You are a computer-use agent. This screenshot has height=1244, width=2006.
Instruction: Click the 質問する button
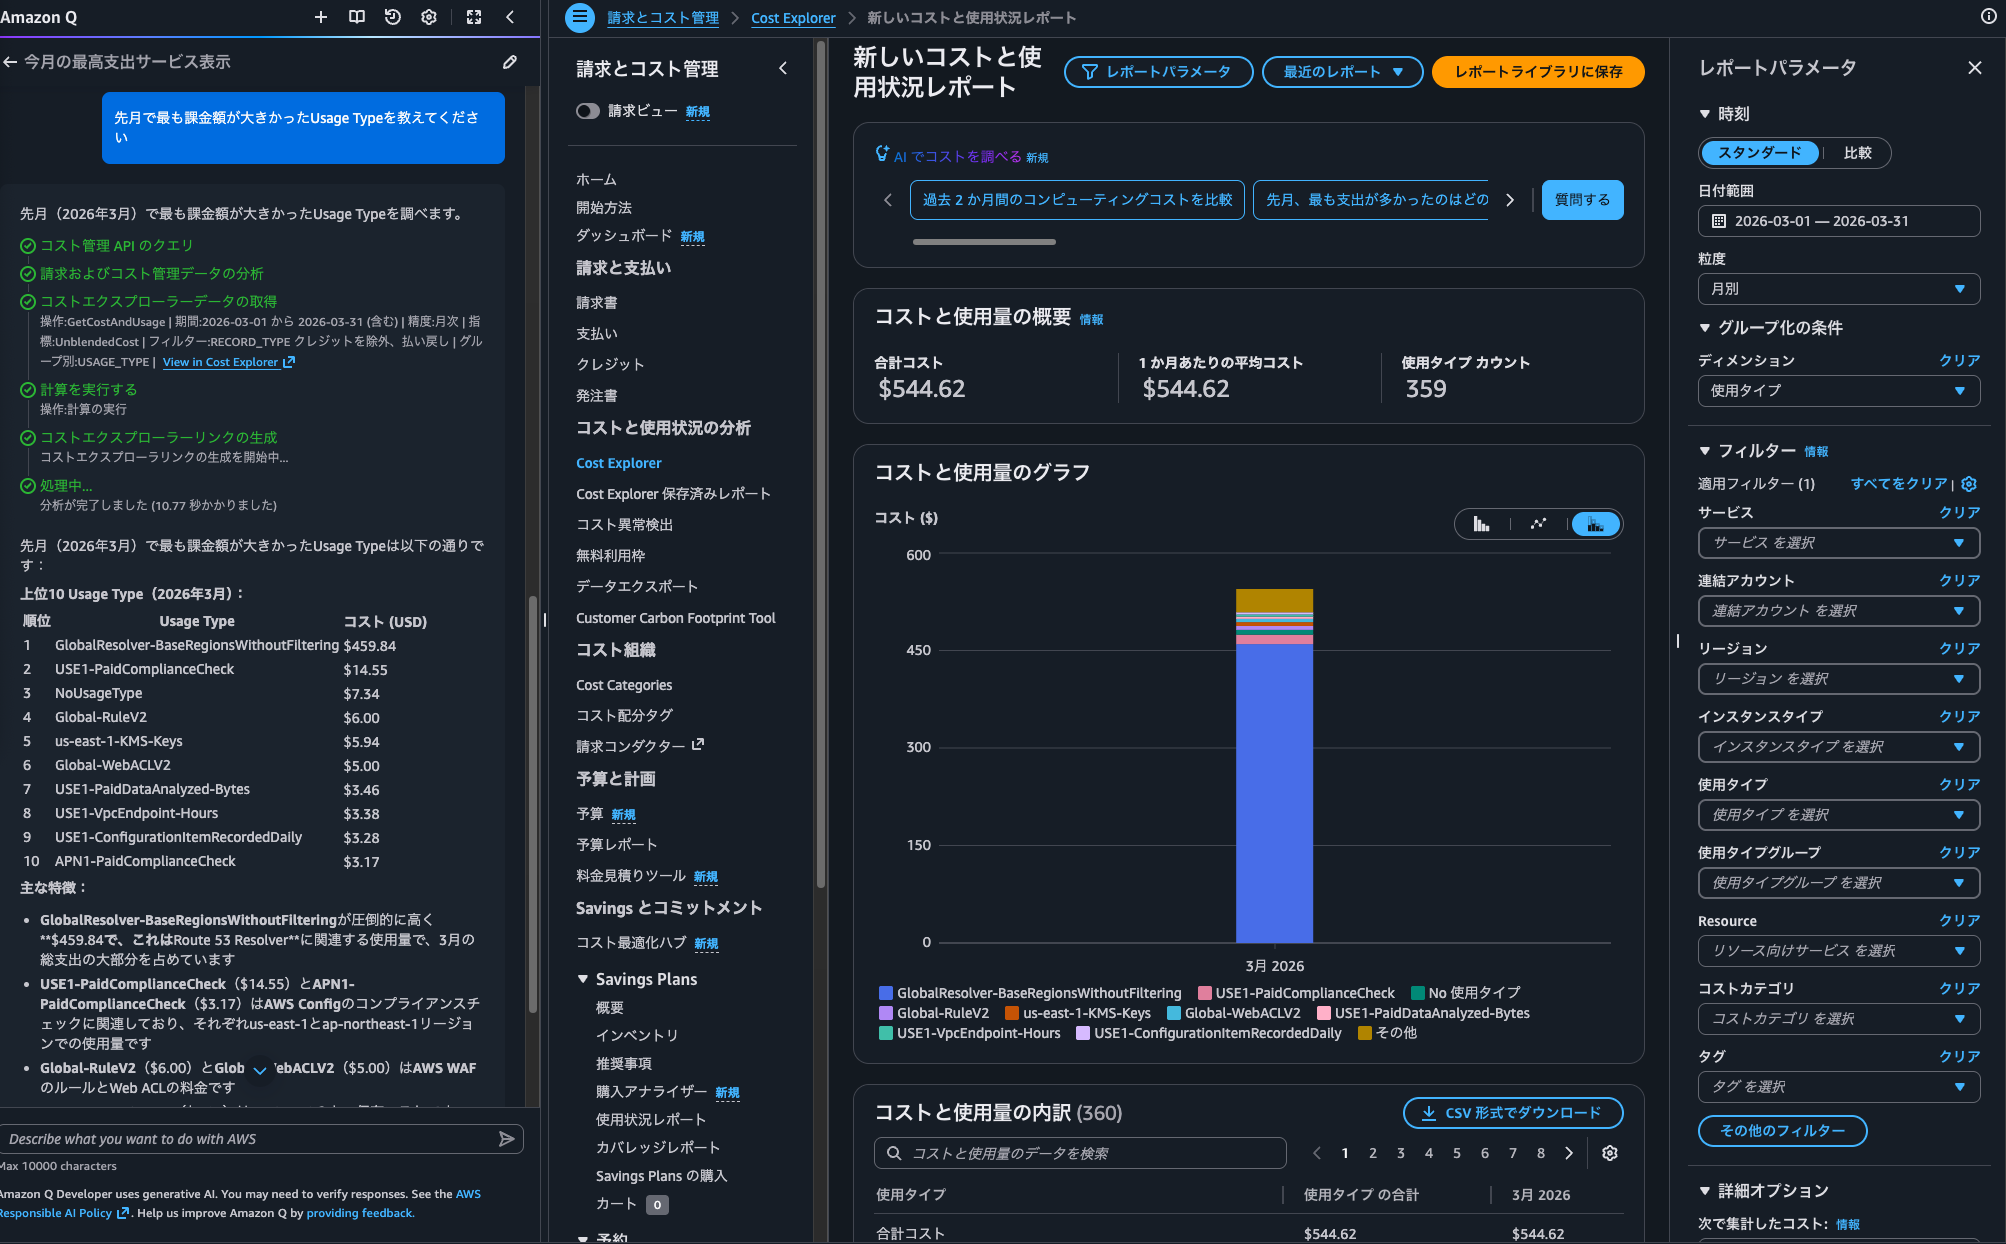coord(1582,200)
